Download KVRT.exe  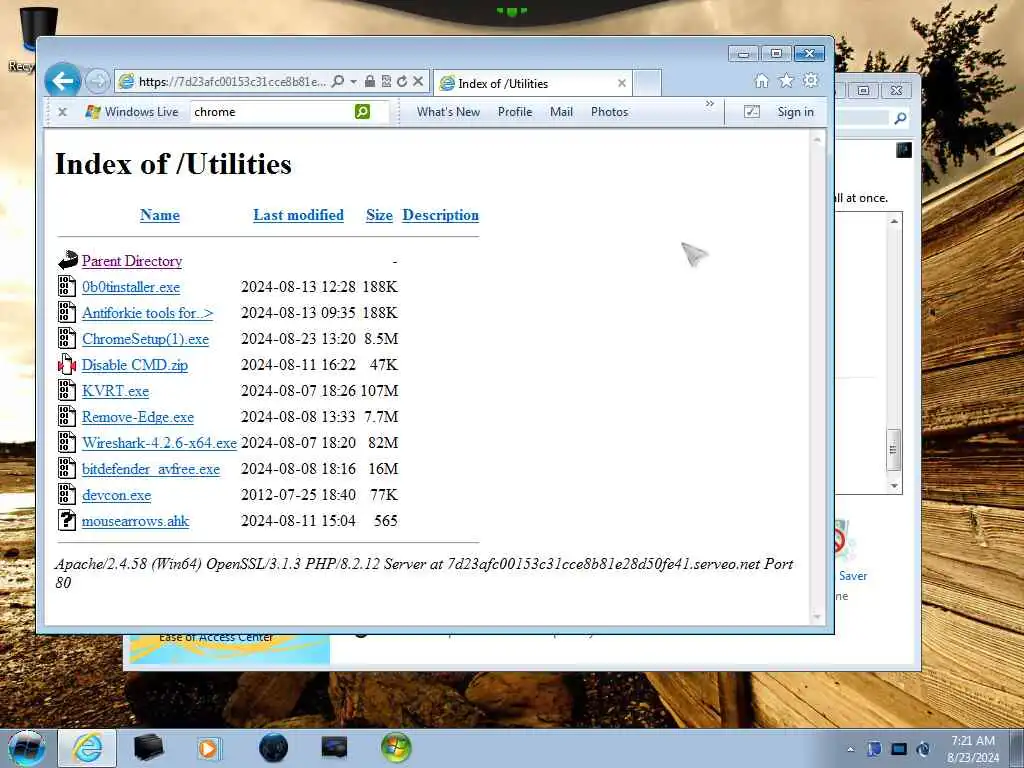click(116, 391)
